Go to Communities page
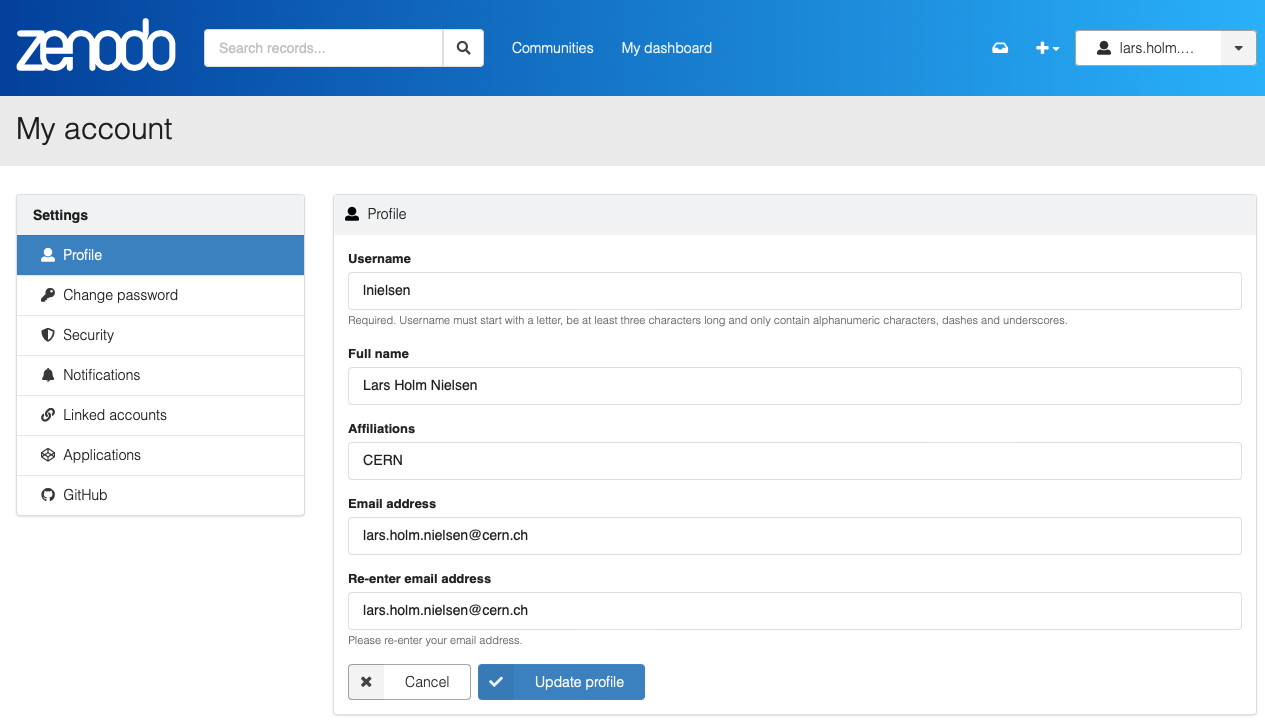The image size is (1265, 725). tap(552, 48)
